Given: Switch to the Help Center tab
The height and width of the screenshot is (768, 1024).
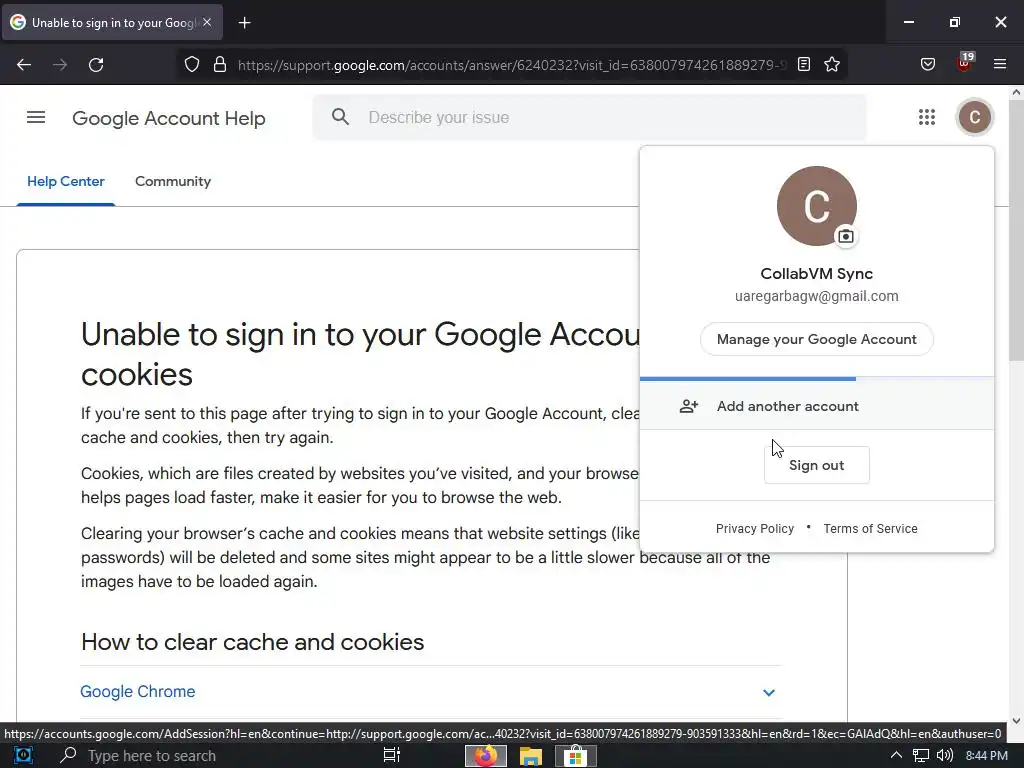Looking at the screenshot, I should pos(66,182).
